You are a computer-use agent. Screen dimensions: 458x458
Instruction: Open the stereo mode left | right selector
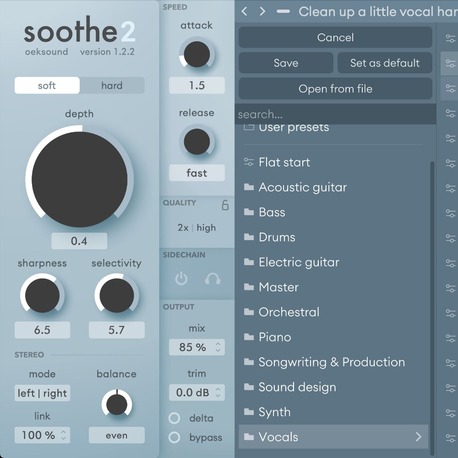42,393
